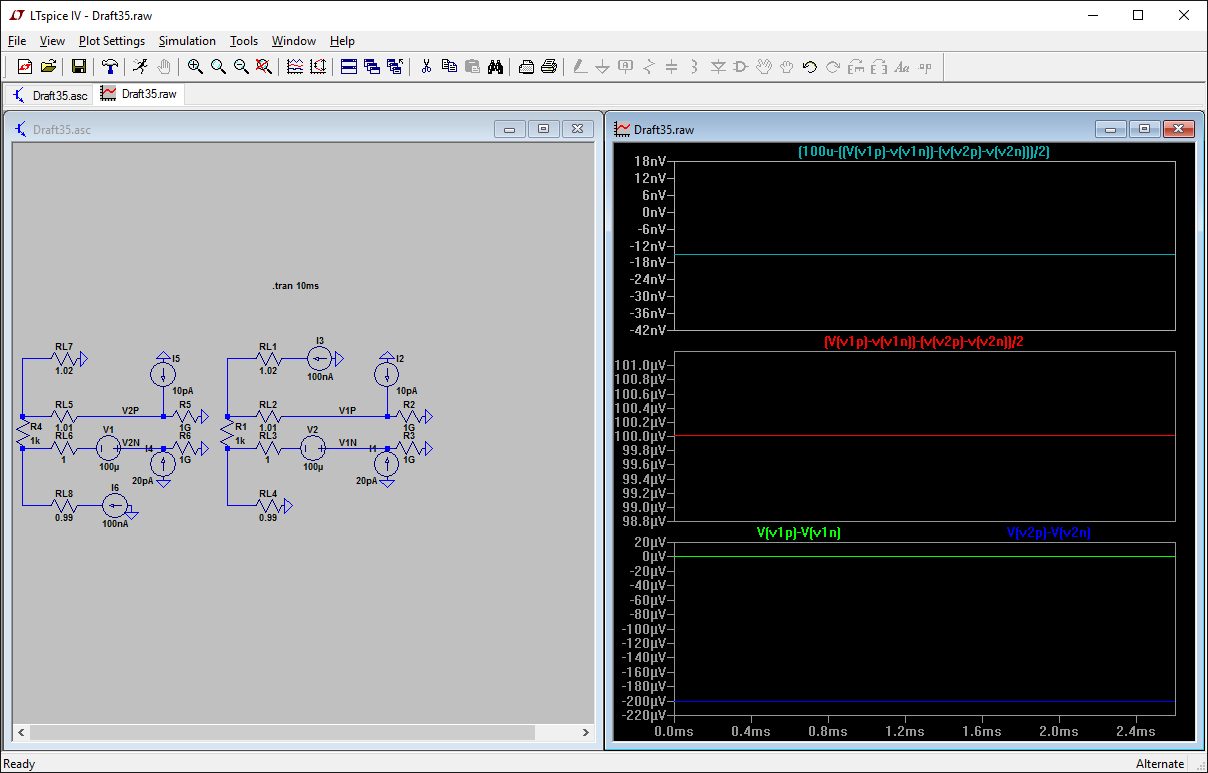The width and height of the screenshot is (1208, 773).
Task: Click the Find binoculars icon
Action: pyautogui.click(x=495, y=67)
